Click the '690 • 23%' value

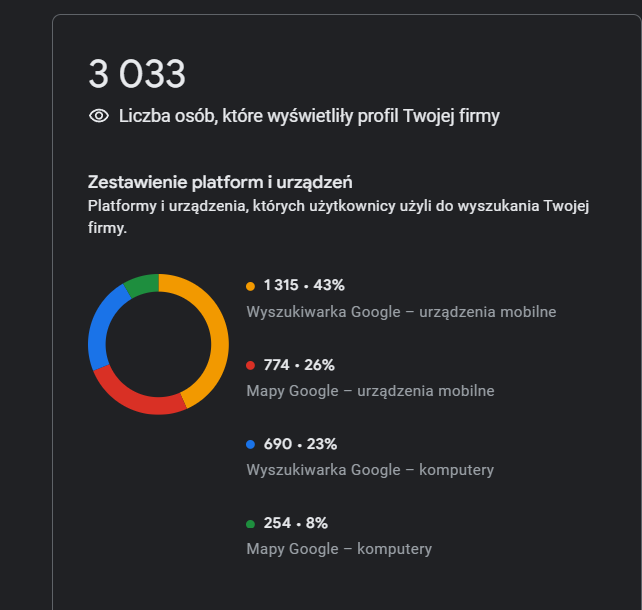300,443
